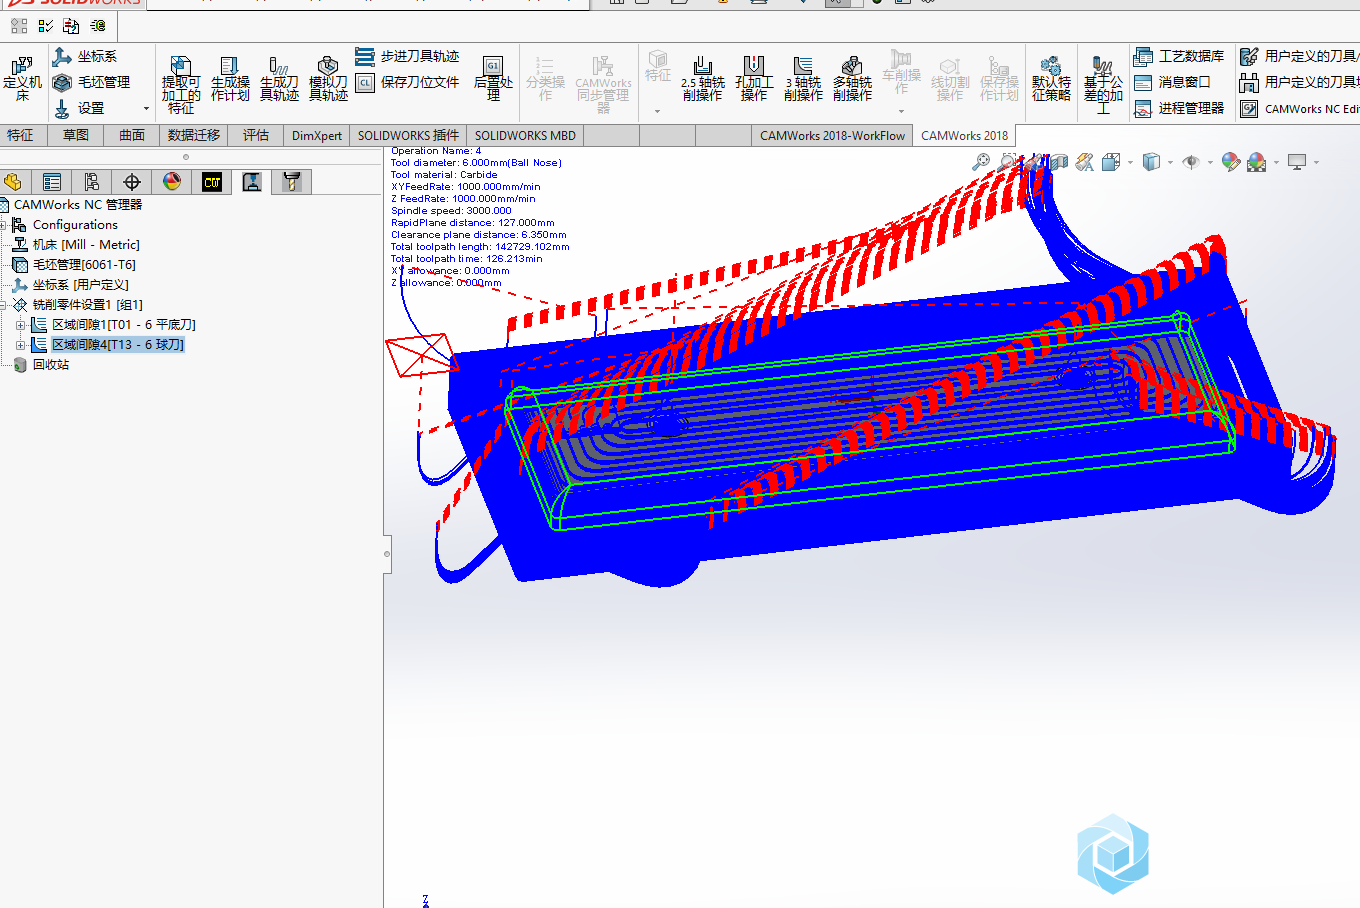Viewport: 1360px width, 908px height.
Task: Open ConfigurationManager panel tab
Action: click(92, 181)
